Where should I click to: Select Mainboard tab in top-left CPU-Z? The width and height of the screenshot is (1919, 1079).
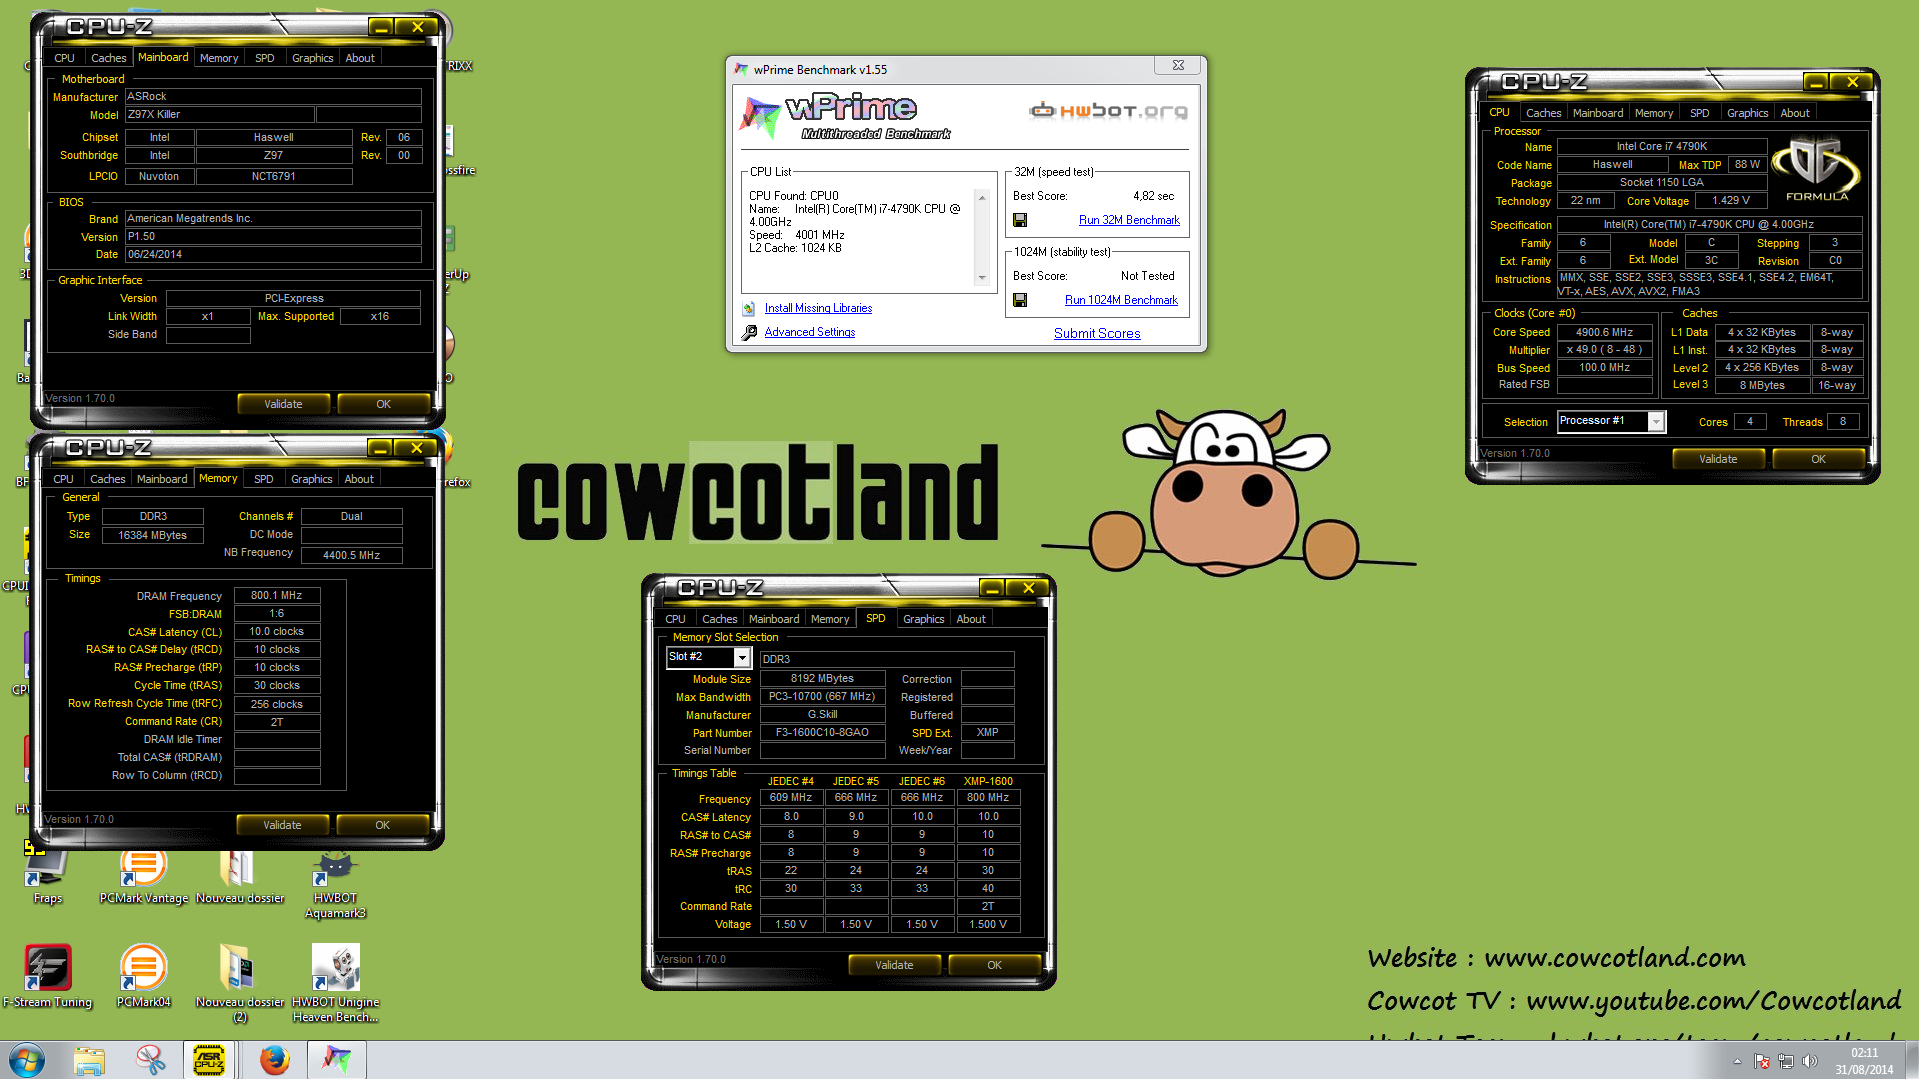[x=163, y=58]
